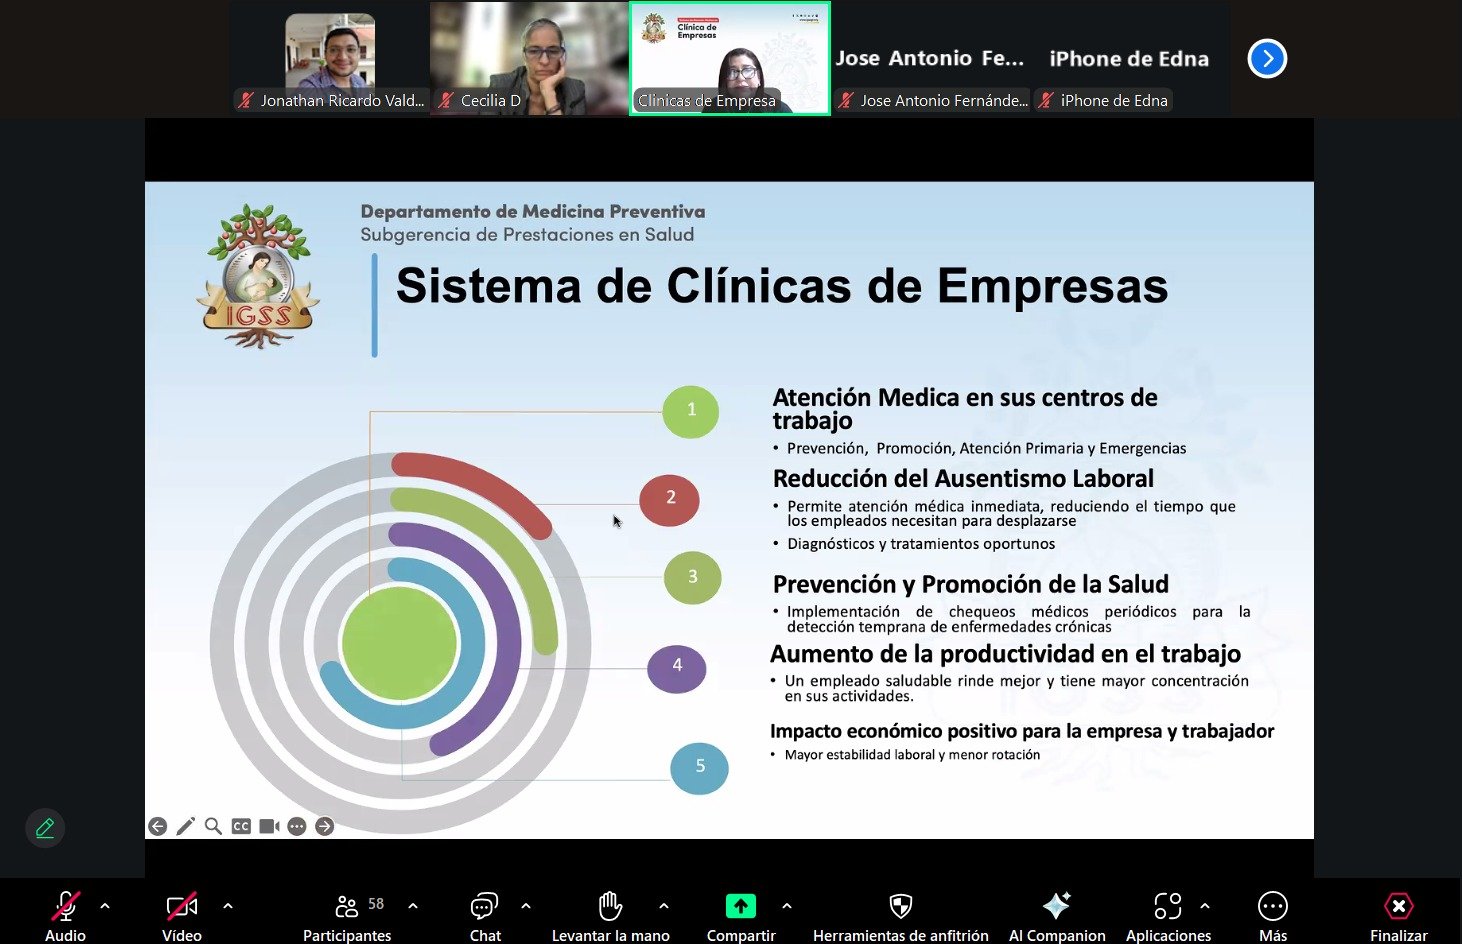
Task: Open Herramientas de anfitrión shield icon
Action: tap(900, 906)
